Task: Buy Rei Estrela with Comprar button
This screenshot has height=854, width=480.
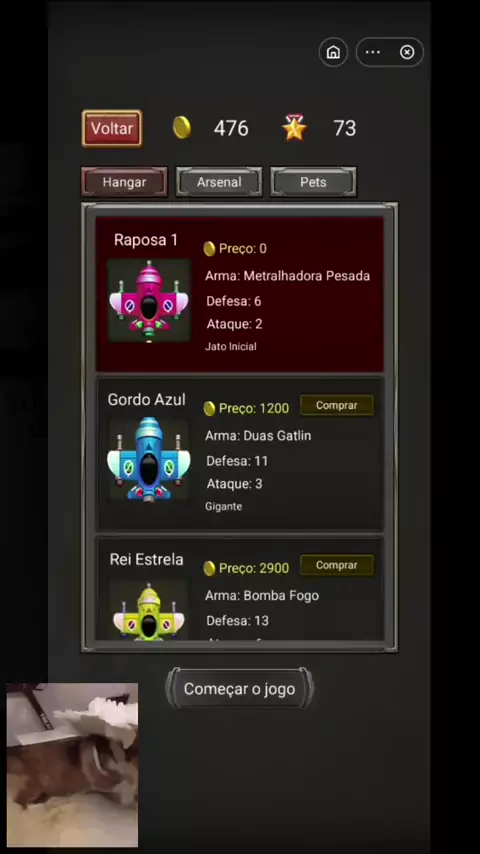Action: 337,565
